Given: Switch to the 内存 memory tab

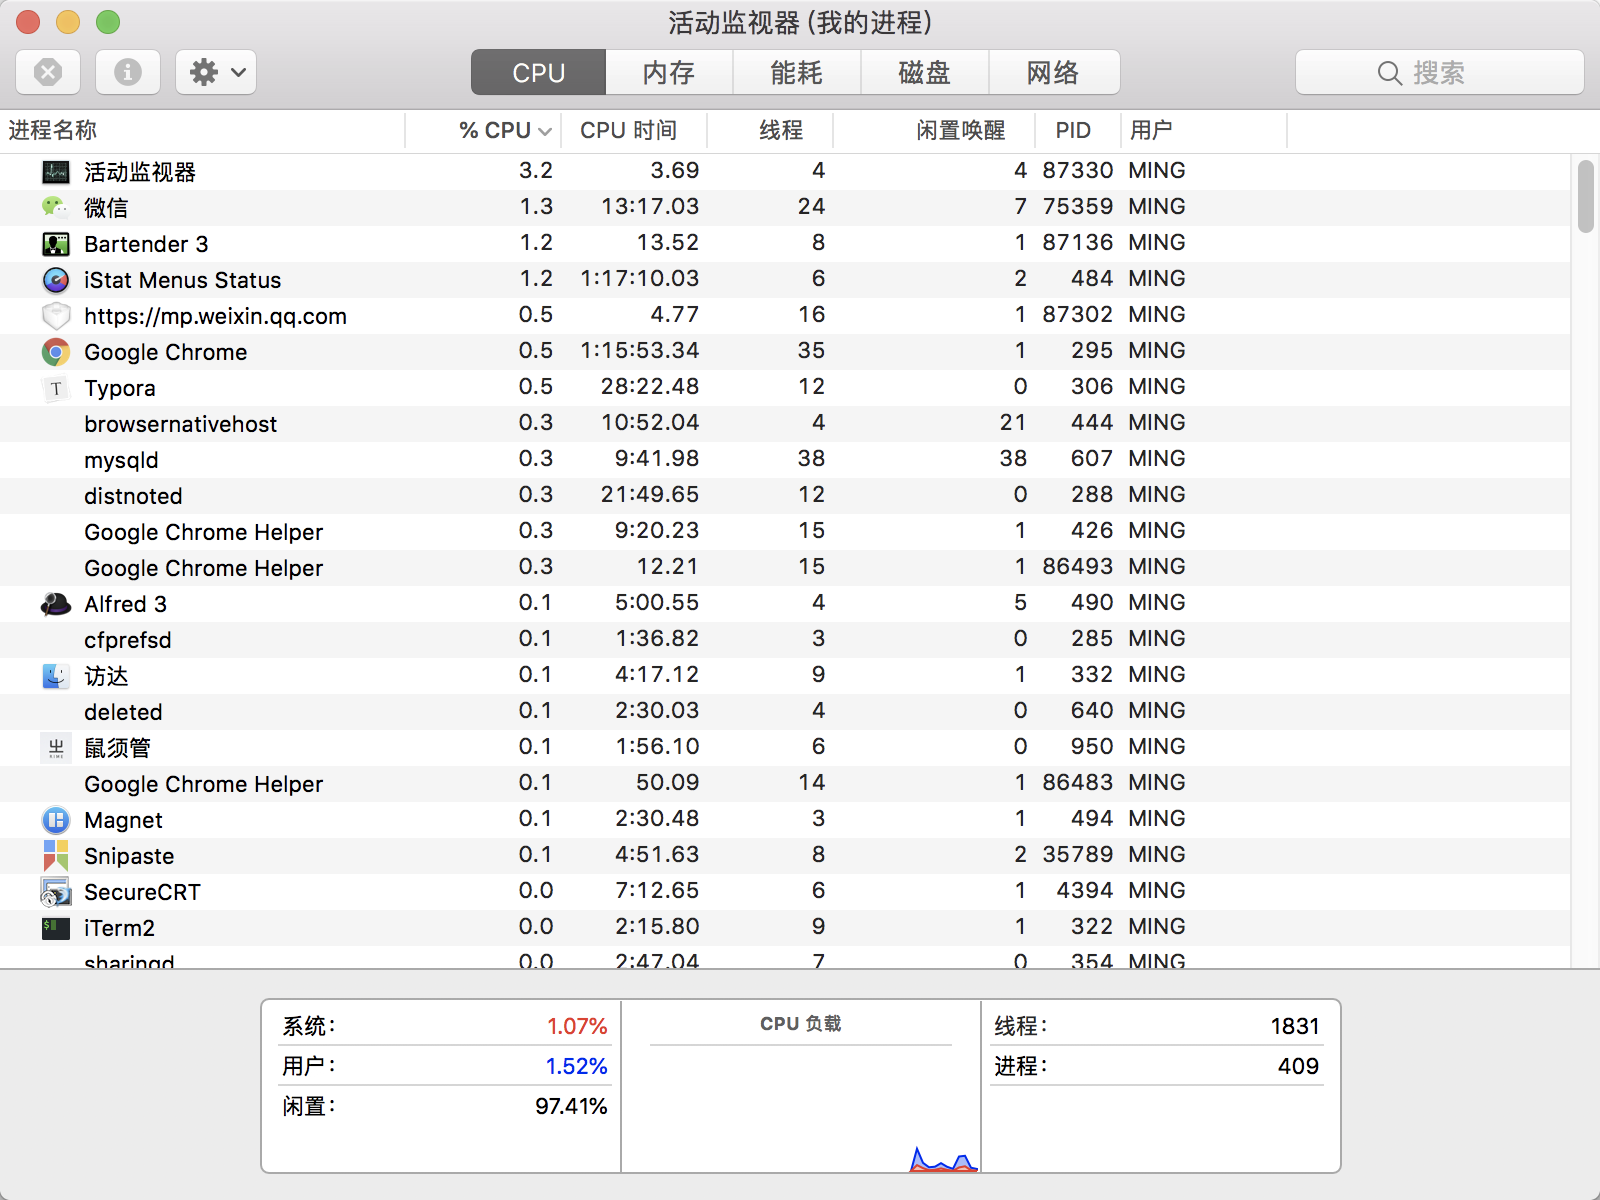Looking at the screenshot, I should pyautogui.click(x=669, y=72).
